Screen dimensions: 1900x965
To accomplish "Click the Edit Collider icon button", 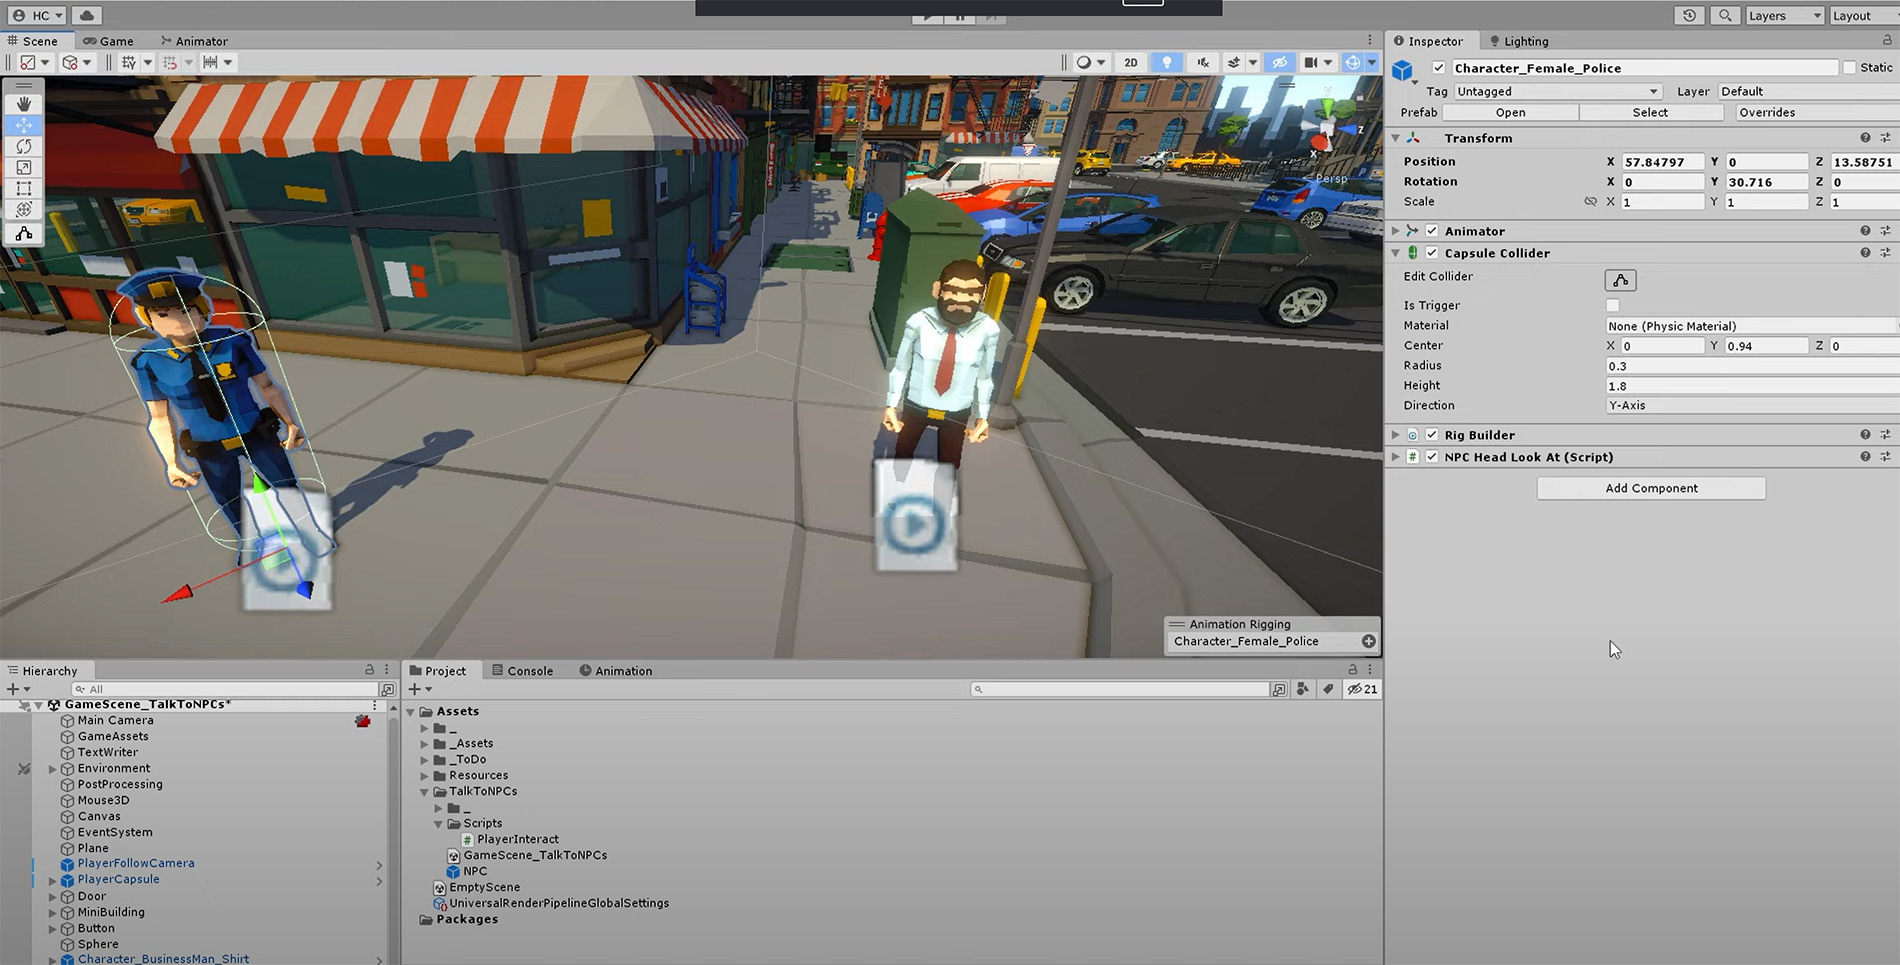I will tap(1620, 280).
